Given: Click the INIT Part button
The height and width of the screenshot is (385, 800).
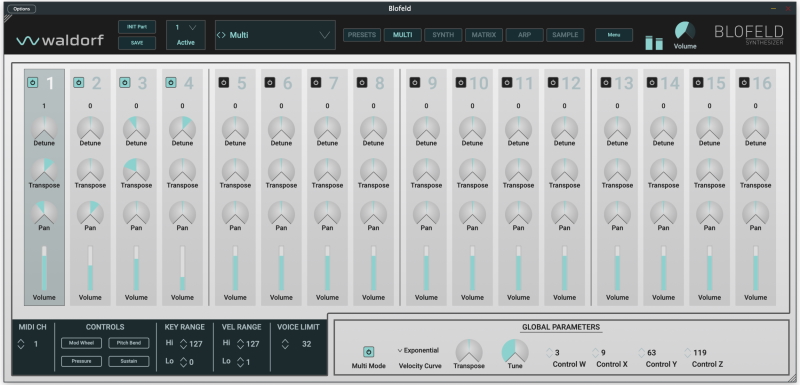Looking at the screenshot, I should (x=137, y=27).
